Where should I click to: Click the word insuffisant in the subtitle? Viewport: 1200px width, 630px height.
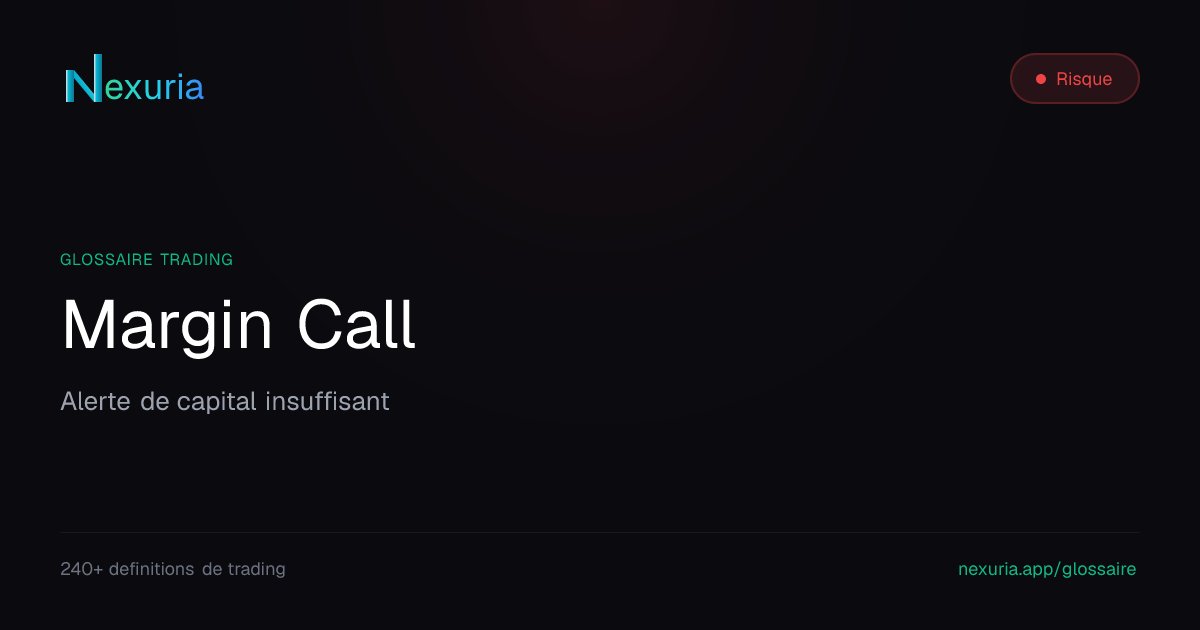(x=328, y=402)
